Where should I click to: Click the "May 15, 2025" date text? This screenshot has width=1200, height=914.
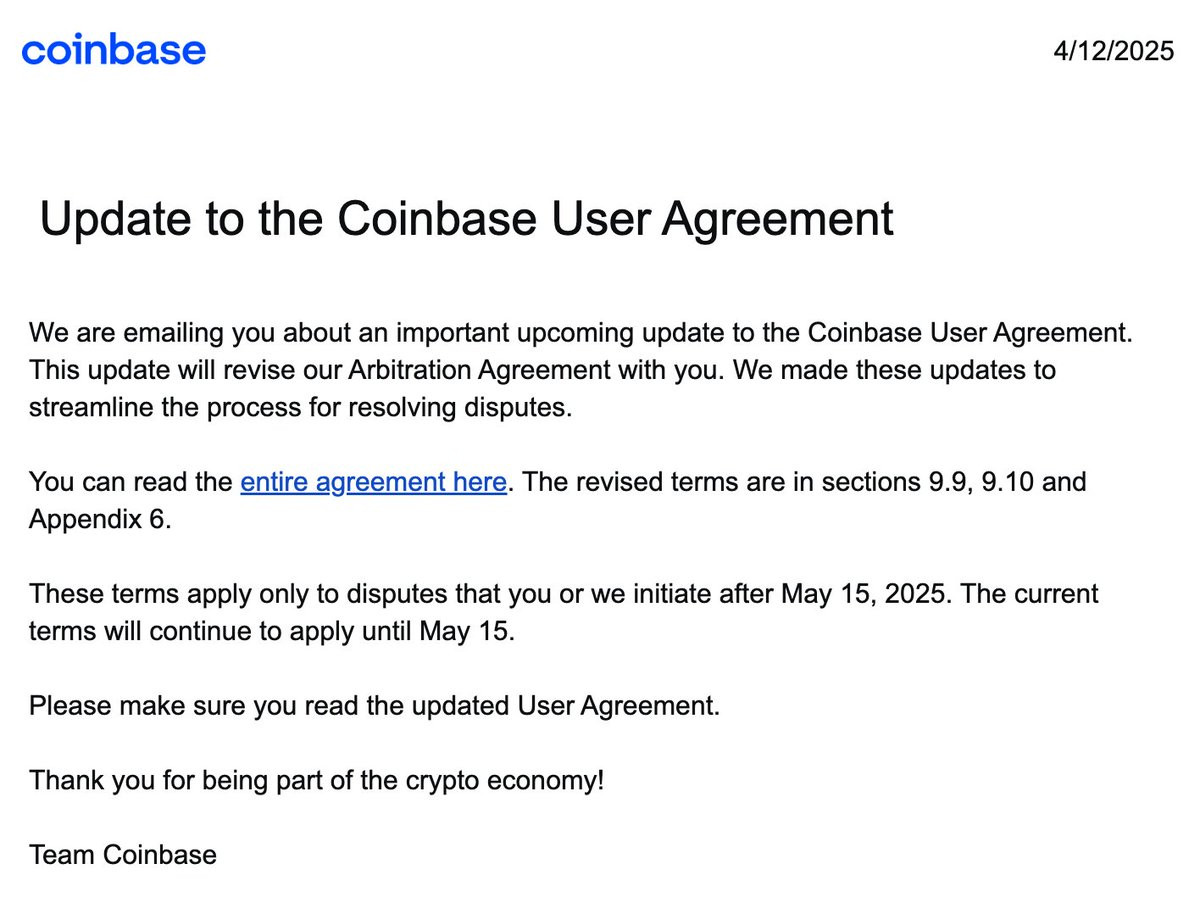point(864,594)
